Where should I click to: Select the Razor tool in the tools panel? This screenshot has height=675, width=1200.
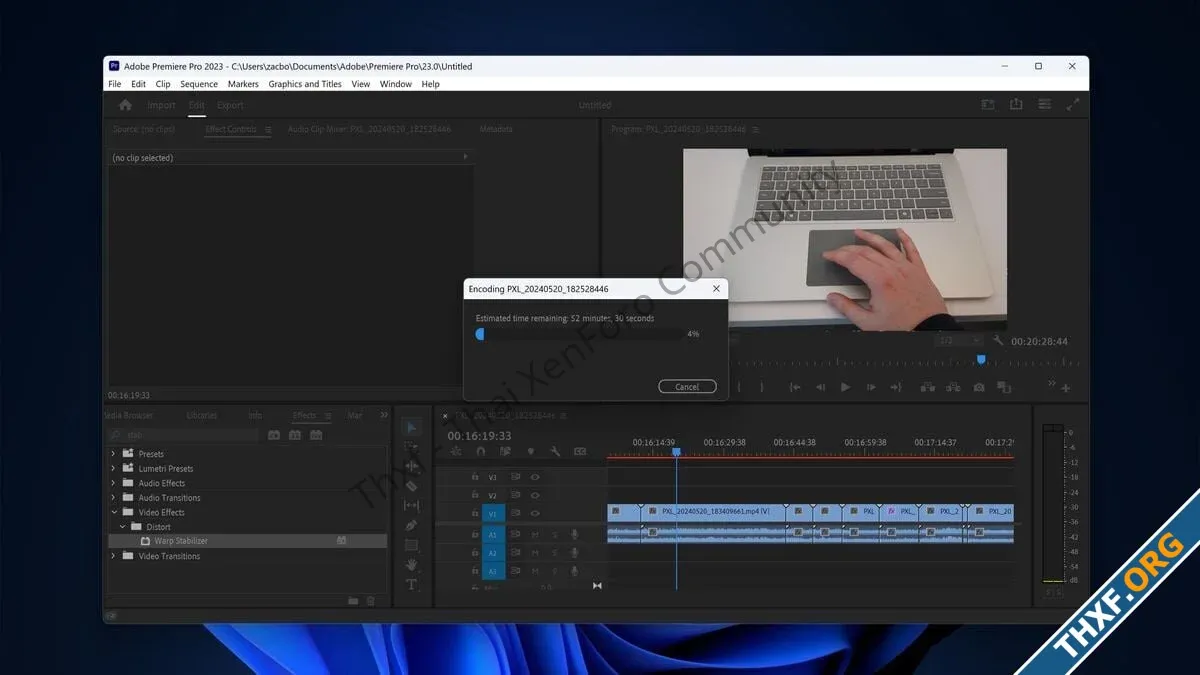(411, 486)
